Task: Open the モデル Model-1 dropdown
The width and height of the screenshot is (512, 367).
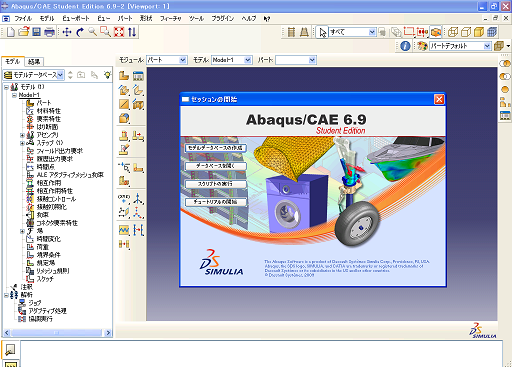Action: [x=231, y=60]
